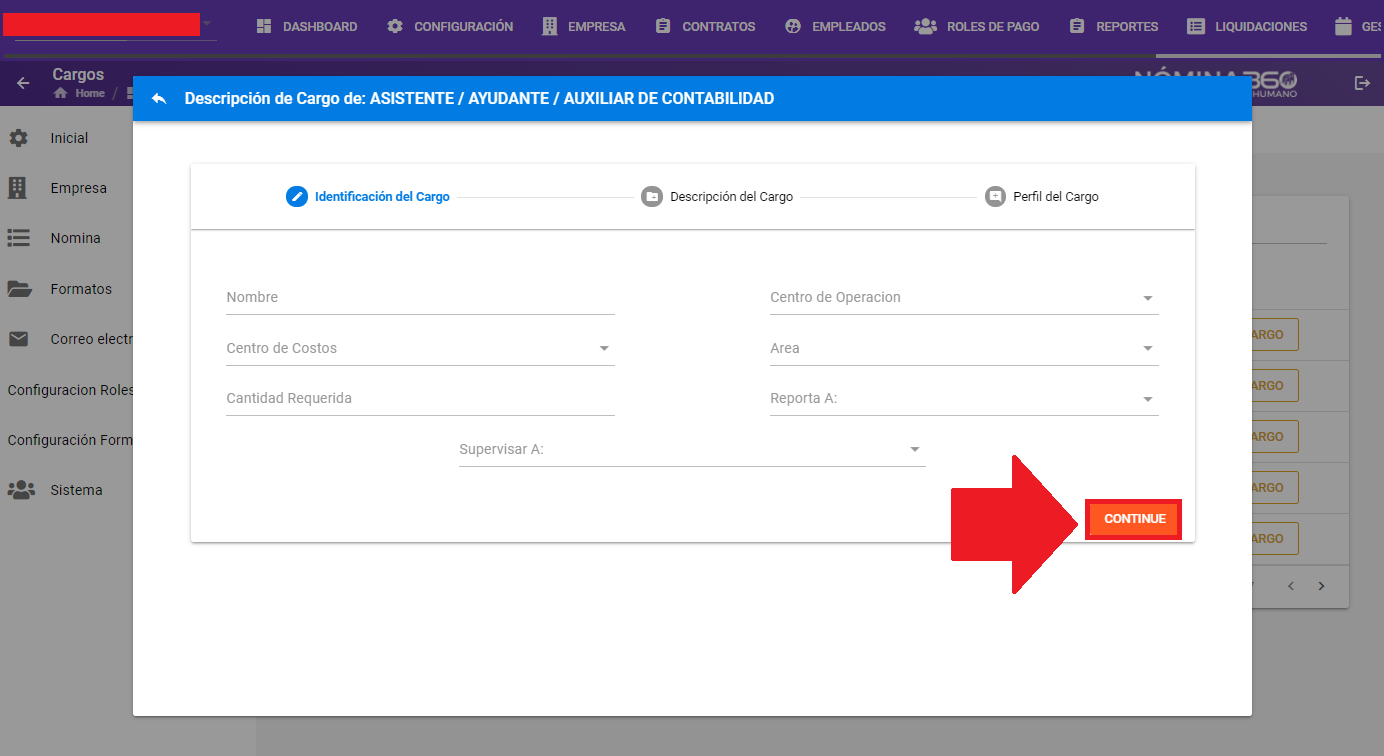
Task: Switch to Descripción del Cargo step
Action: point(717,197)
